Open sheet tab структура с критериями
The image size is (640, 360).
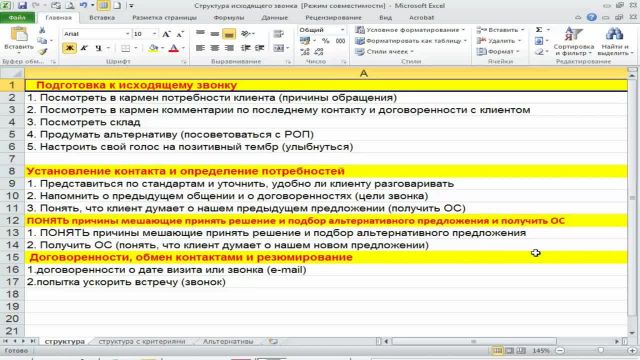tap(142, 341)
